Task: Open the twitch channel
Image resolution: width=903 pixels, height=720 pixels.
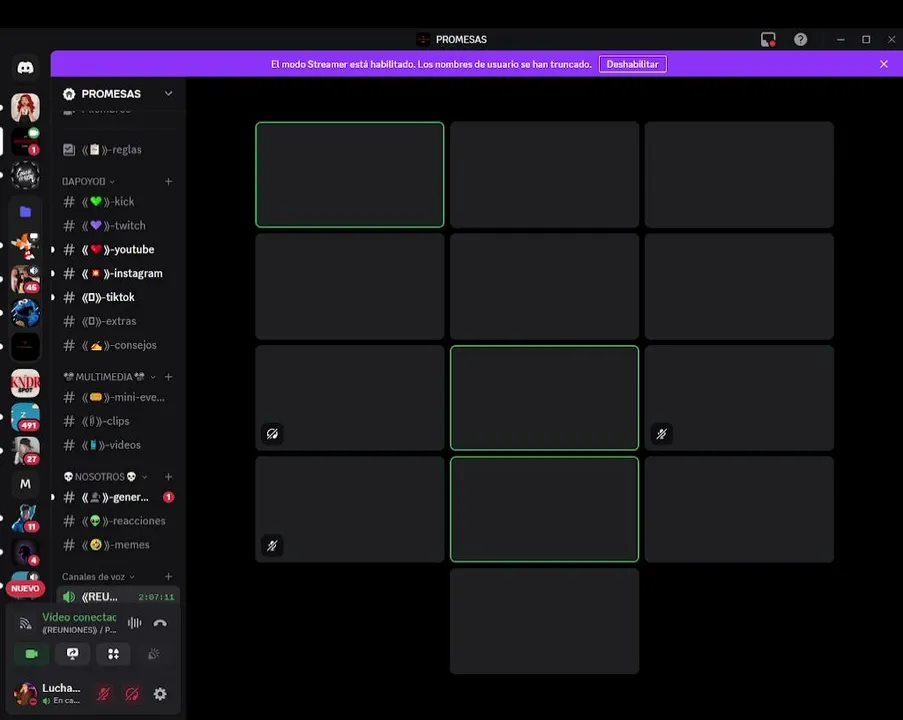Action: [x=117, y=226]
